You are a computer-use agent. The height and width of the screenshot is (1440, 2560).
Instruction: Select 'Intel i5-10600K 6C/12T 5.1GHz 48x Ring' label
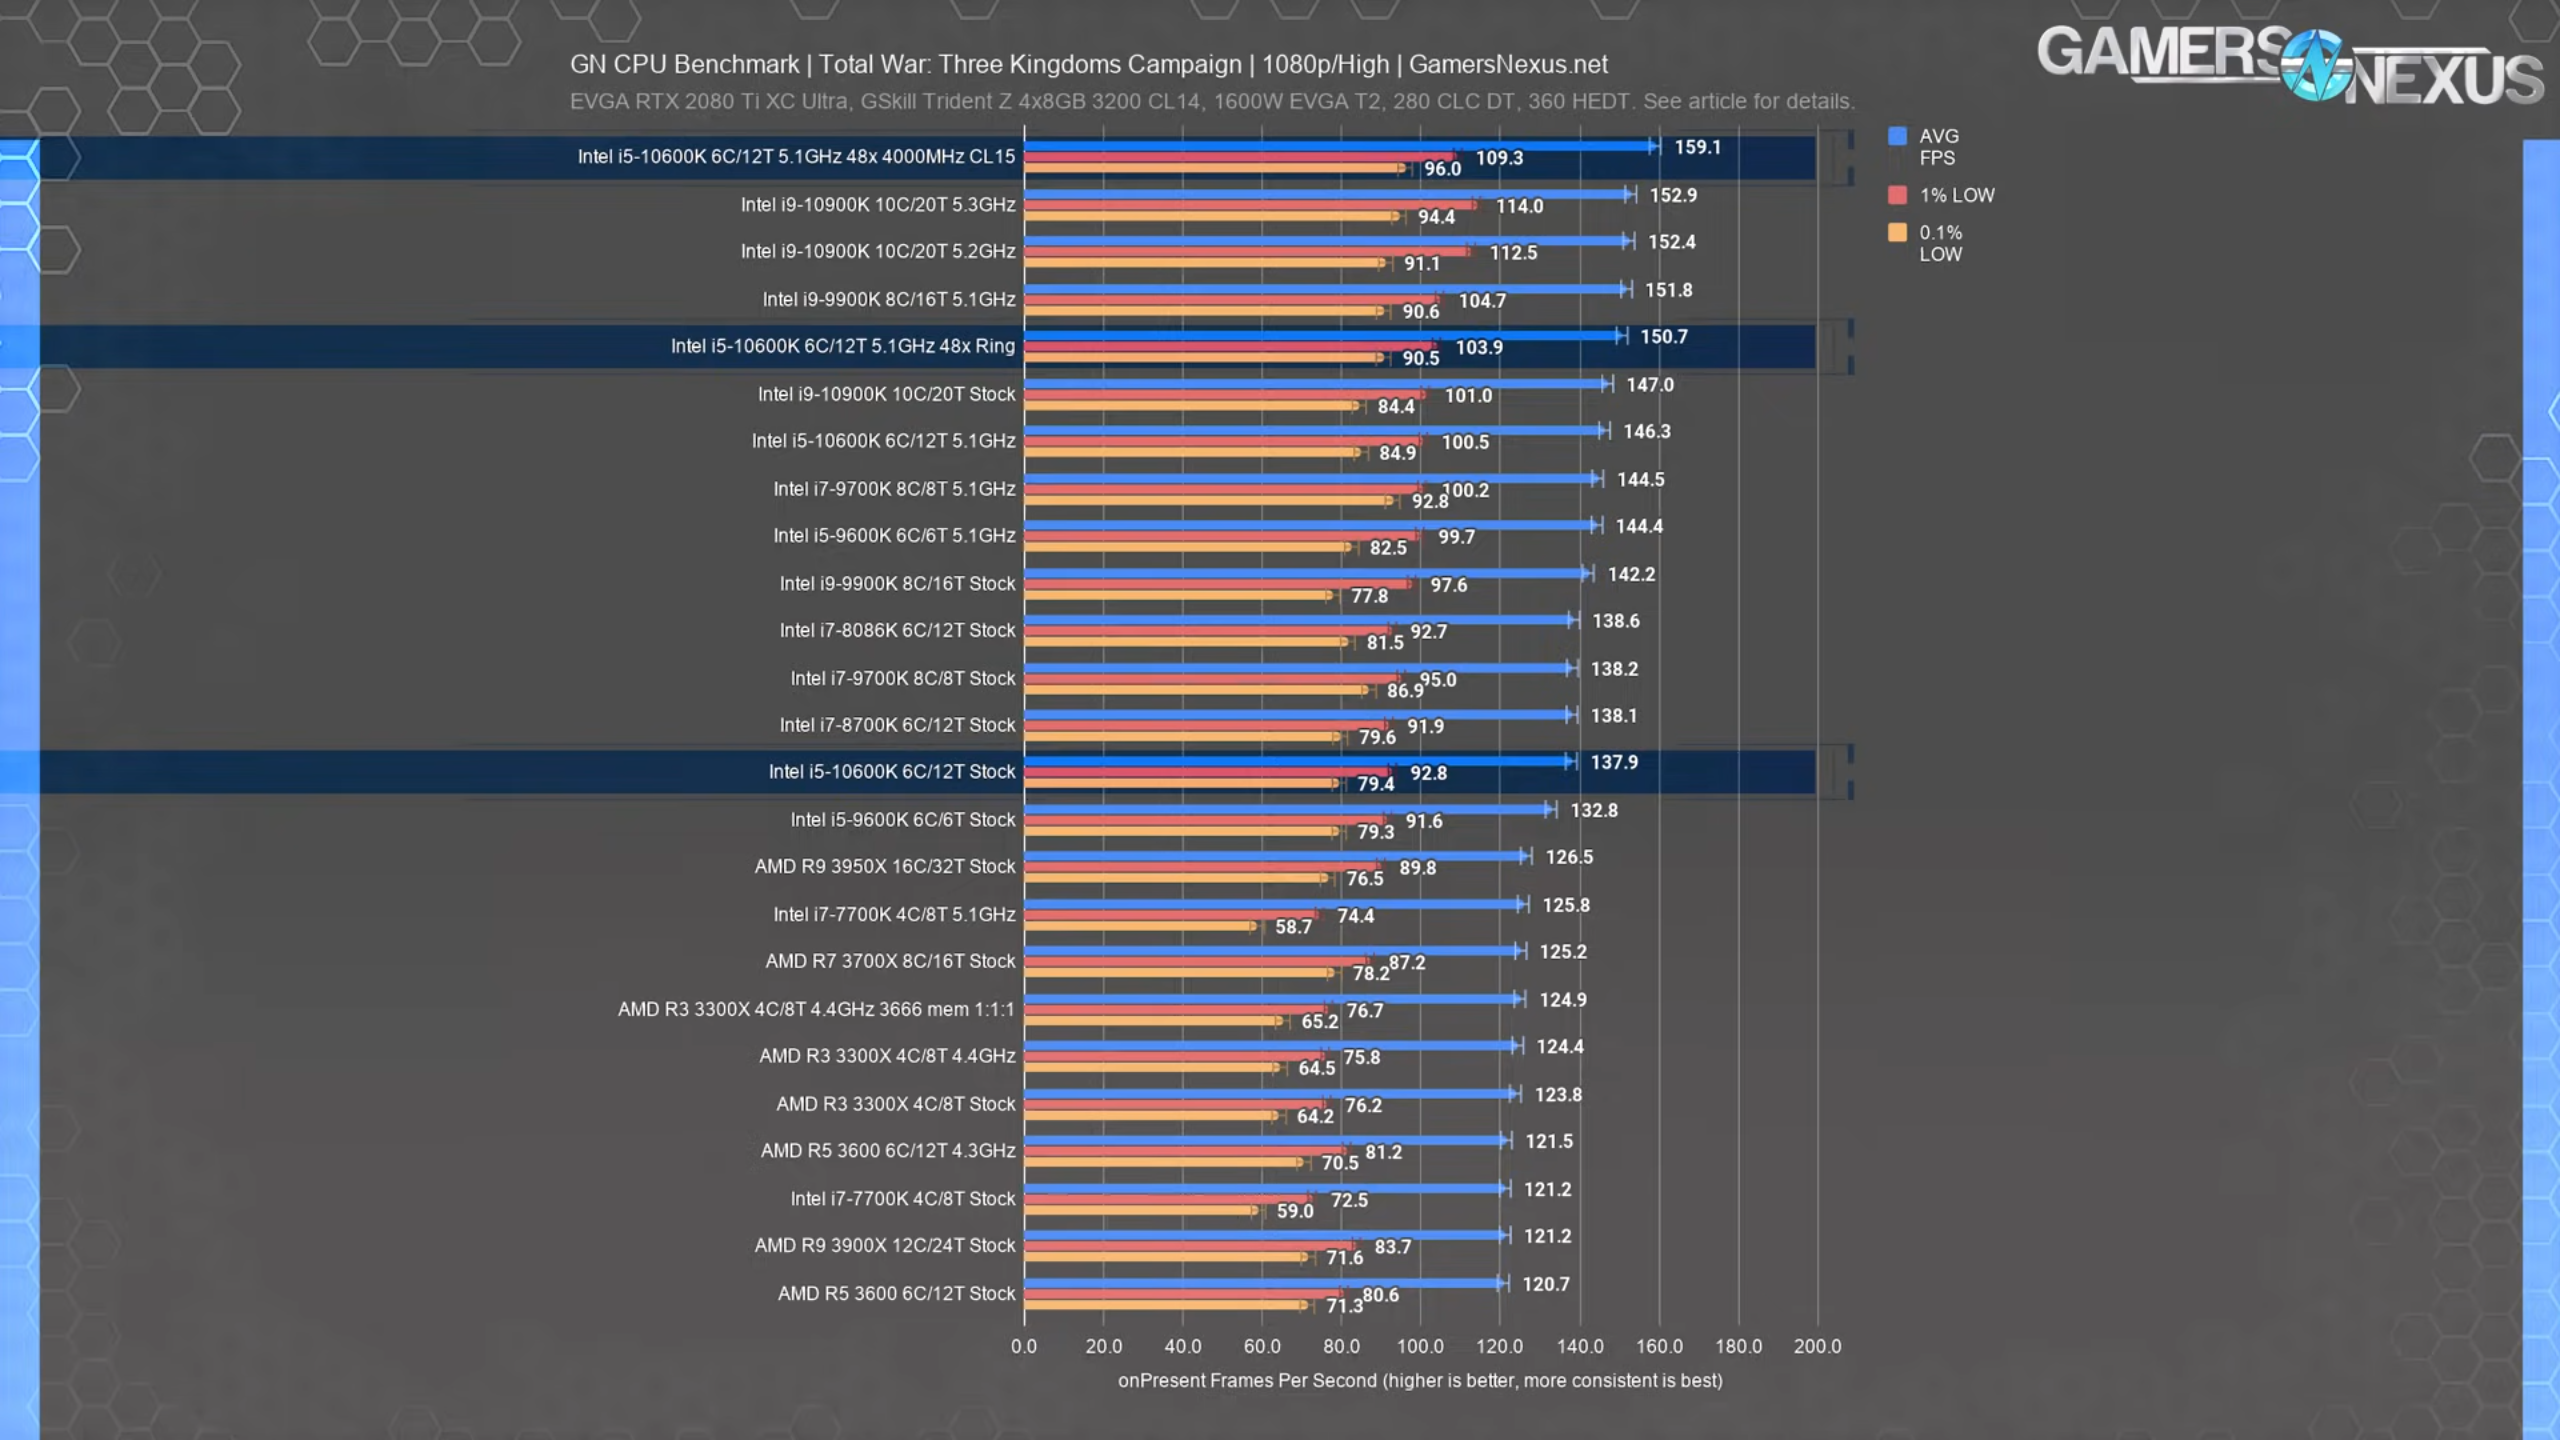pyautogui.click(x=843, y=346)
